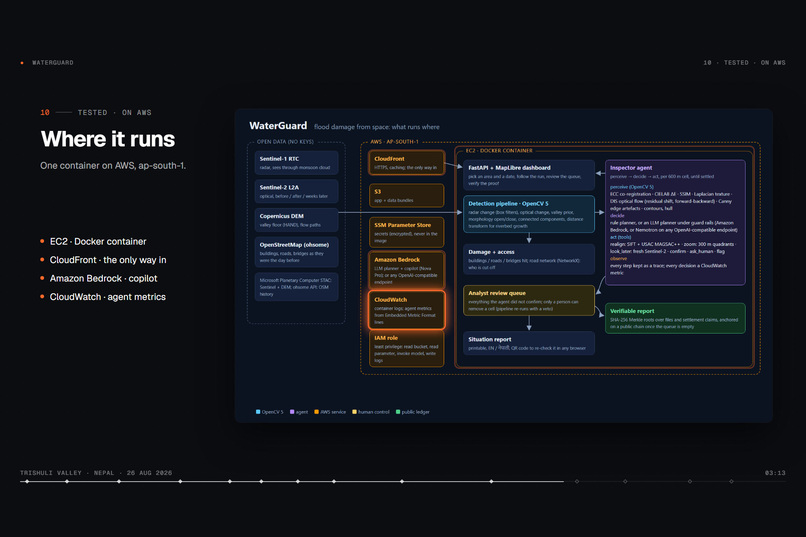The height and width of the screenshot is (537, 806).
Task: Click the OpenCV 5 blue legend swatch
Action: 258,412
